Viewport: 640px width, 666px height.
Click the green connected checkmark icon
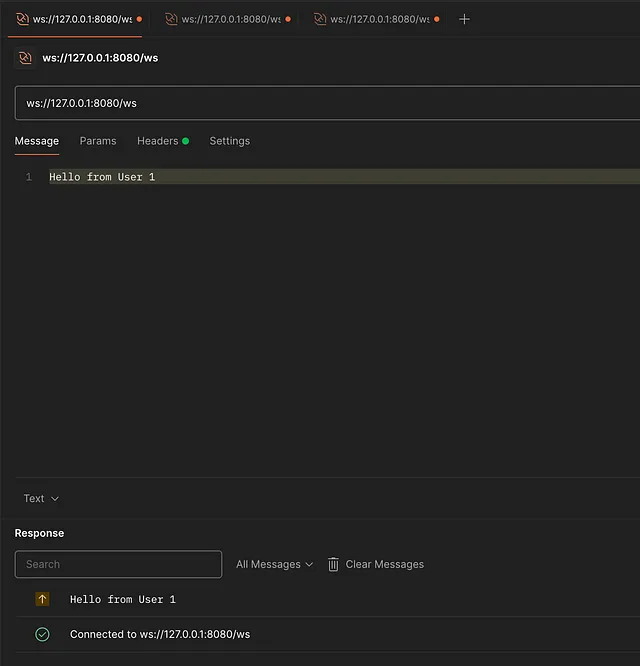click(x=42, y=634)
